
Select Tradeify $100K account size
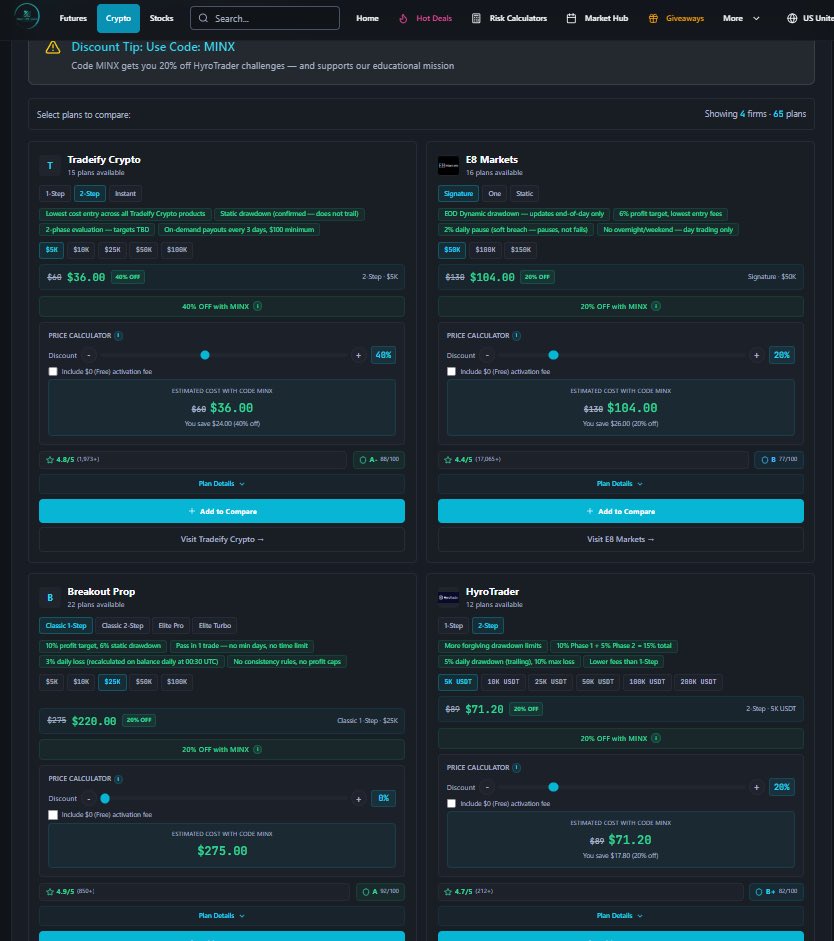(177, 250)
